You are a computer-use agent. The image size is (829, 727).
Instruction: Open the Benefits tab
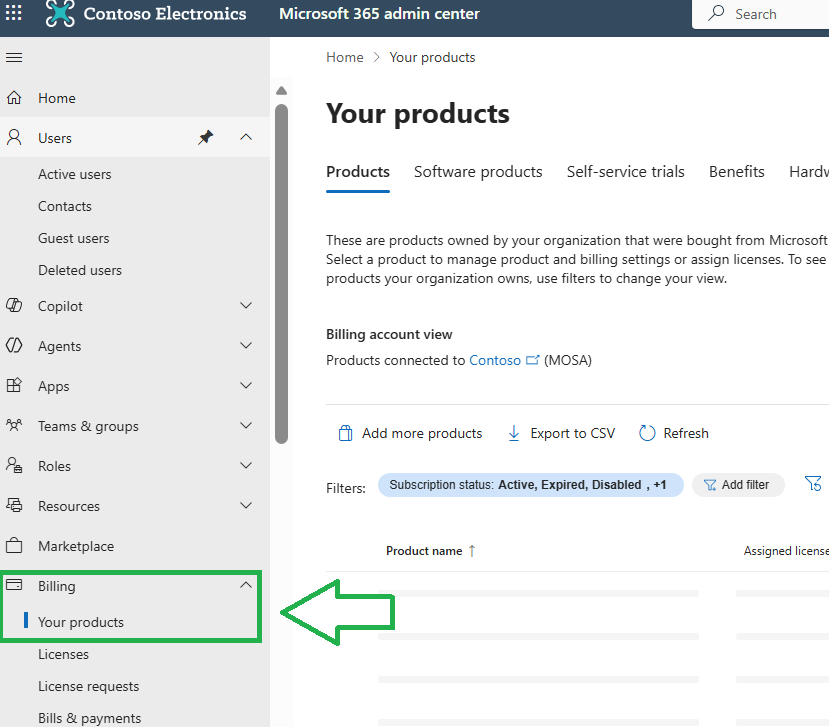tap(736, 172)
